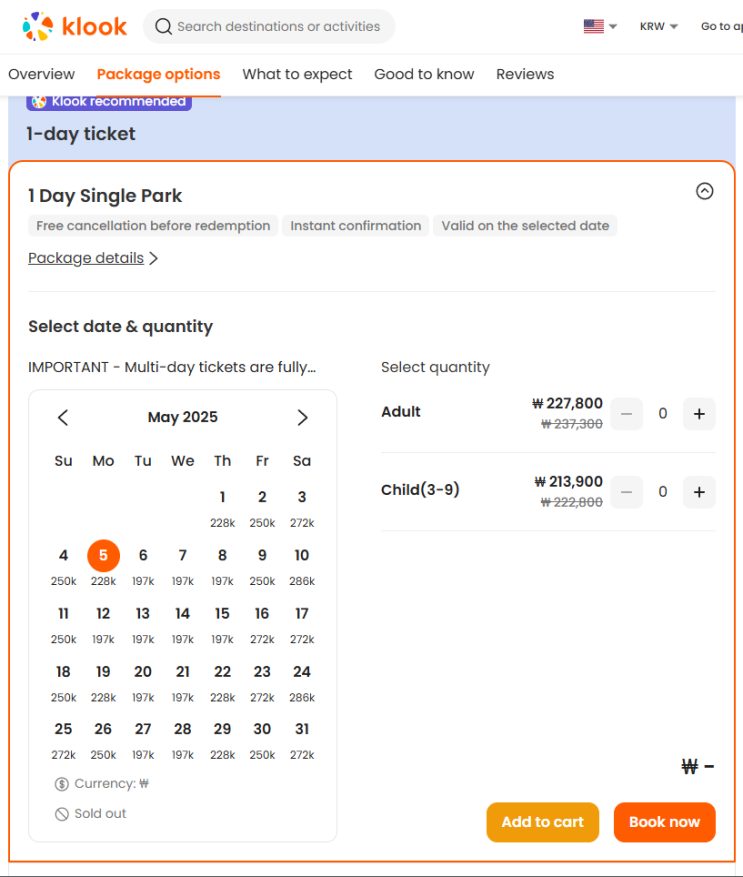
Task: Switch to the What to expect tab
Action: tap(297, 74)
